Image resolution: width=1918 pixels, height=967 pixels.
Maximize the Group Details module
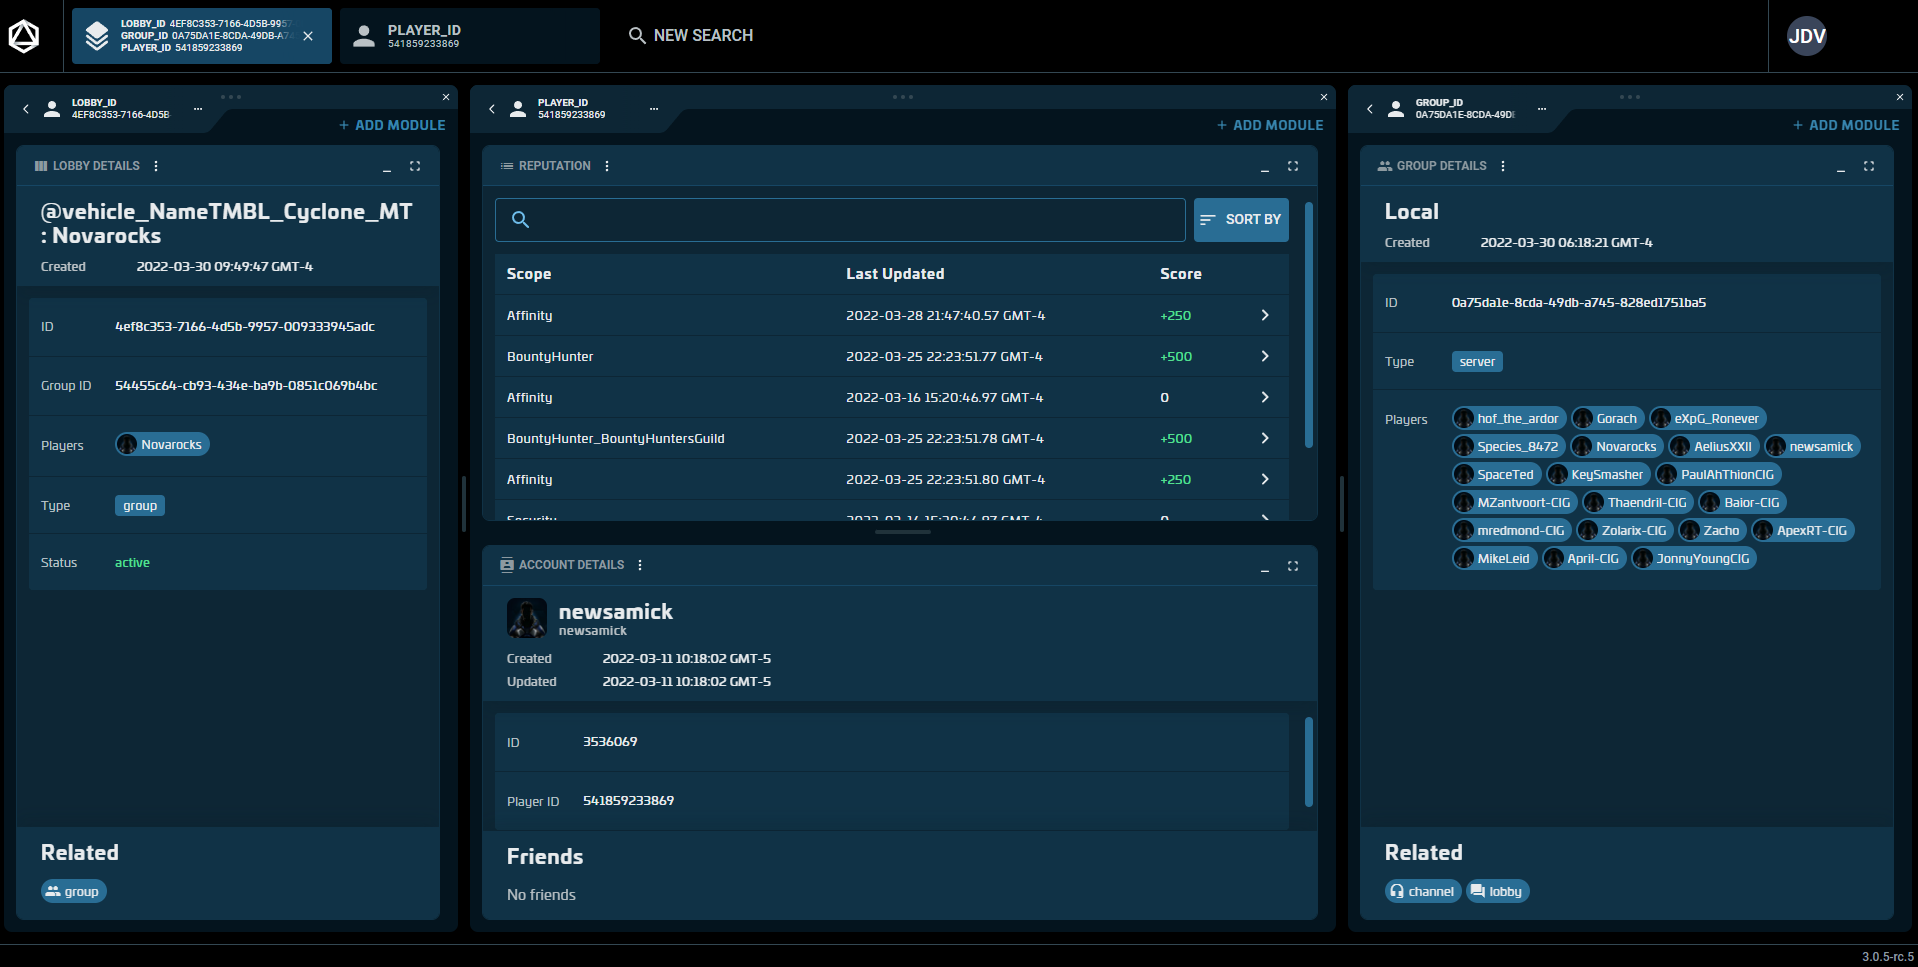(x=1868, y=166)
